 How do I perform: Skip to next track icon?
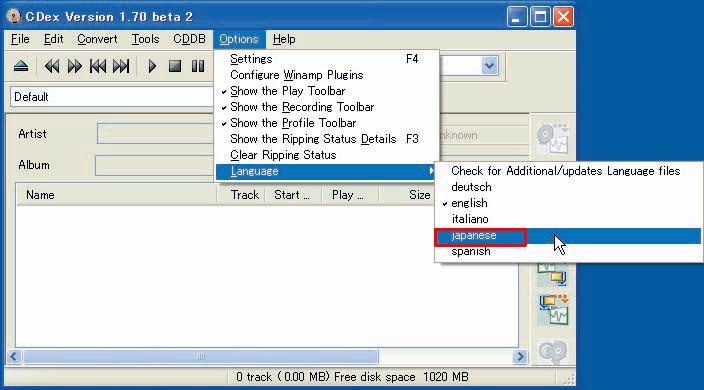(121, 66)
